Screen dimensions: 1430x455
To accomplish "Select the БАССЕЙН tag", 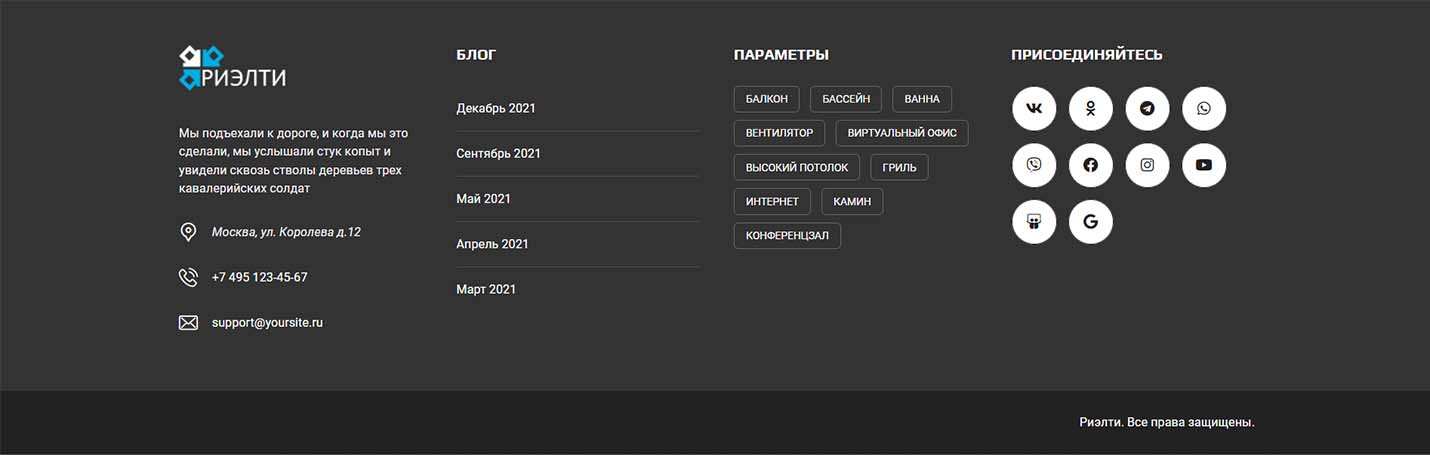I will 846,99.
